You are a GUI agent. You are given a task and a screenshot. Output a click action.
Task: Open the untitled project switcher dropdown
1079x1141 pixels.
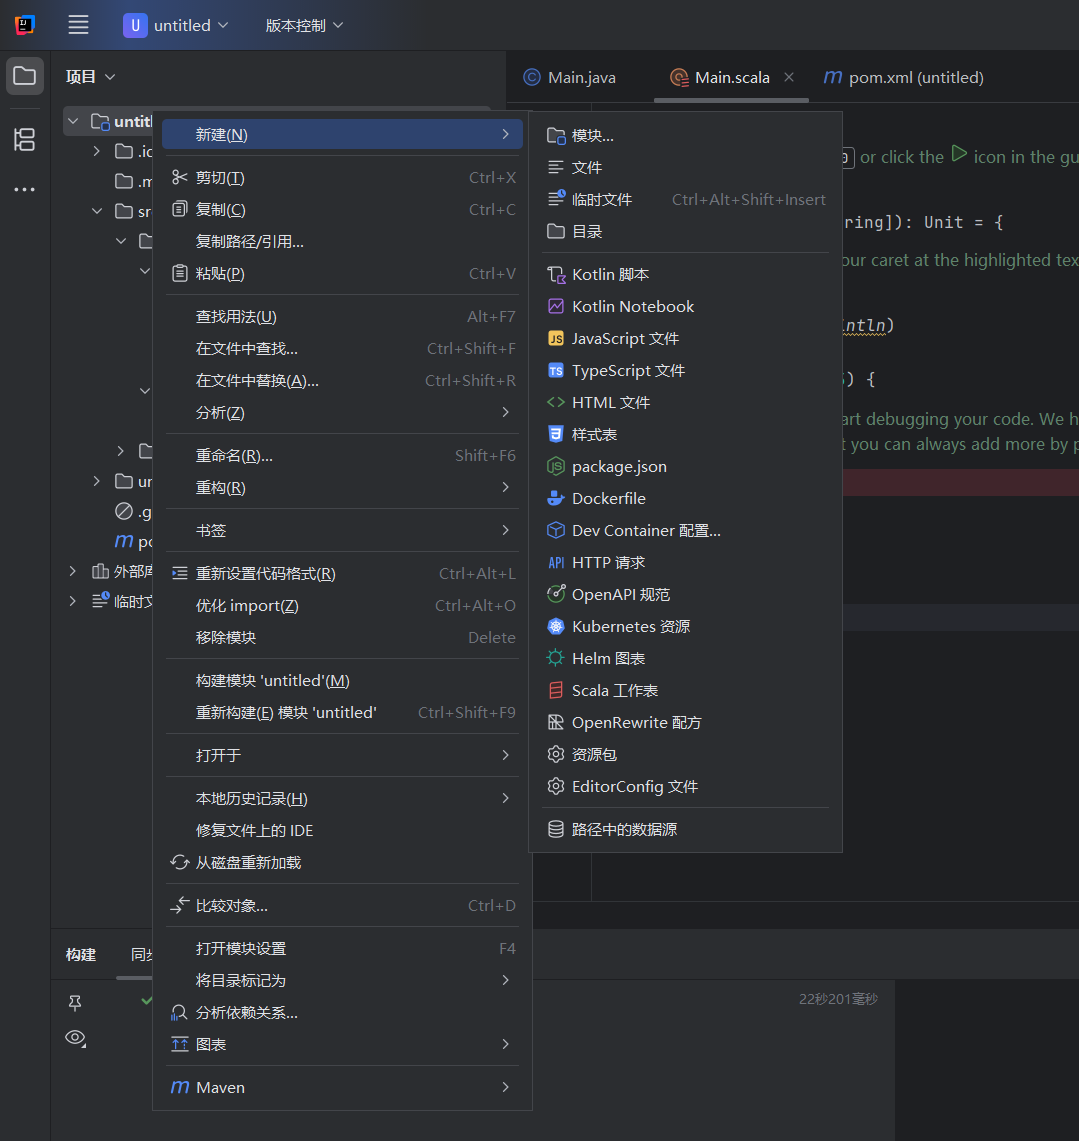[x=176, y=25]
